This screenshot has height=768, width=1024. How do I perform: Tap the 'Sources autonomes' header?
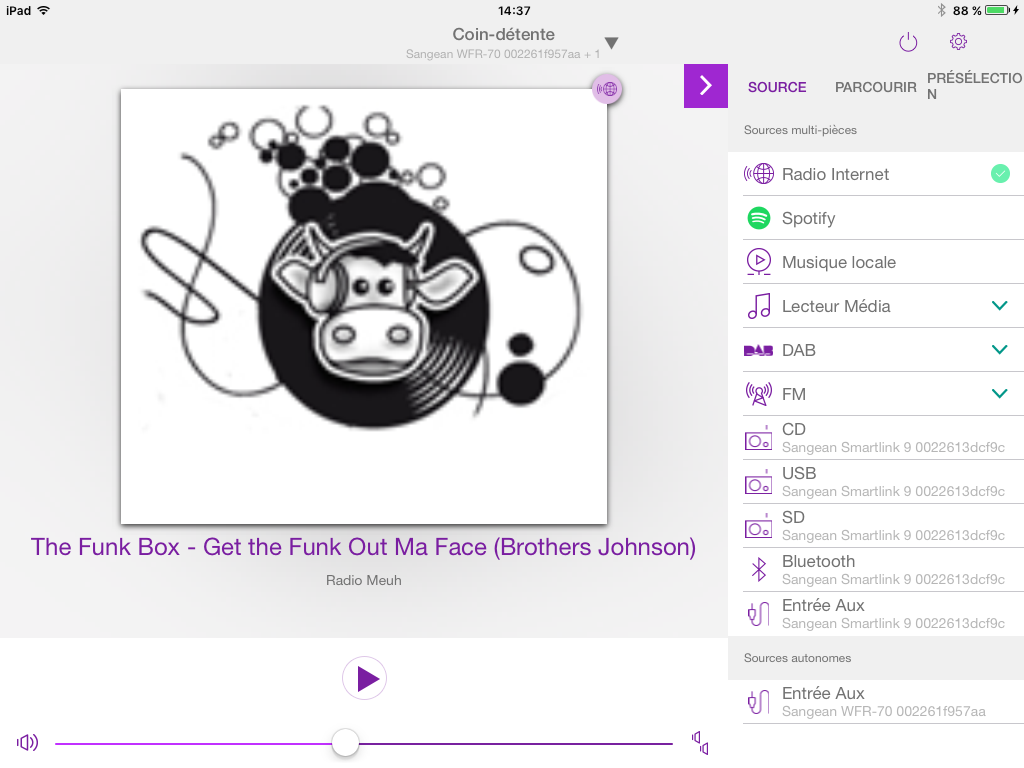(797, 658)
